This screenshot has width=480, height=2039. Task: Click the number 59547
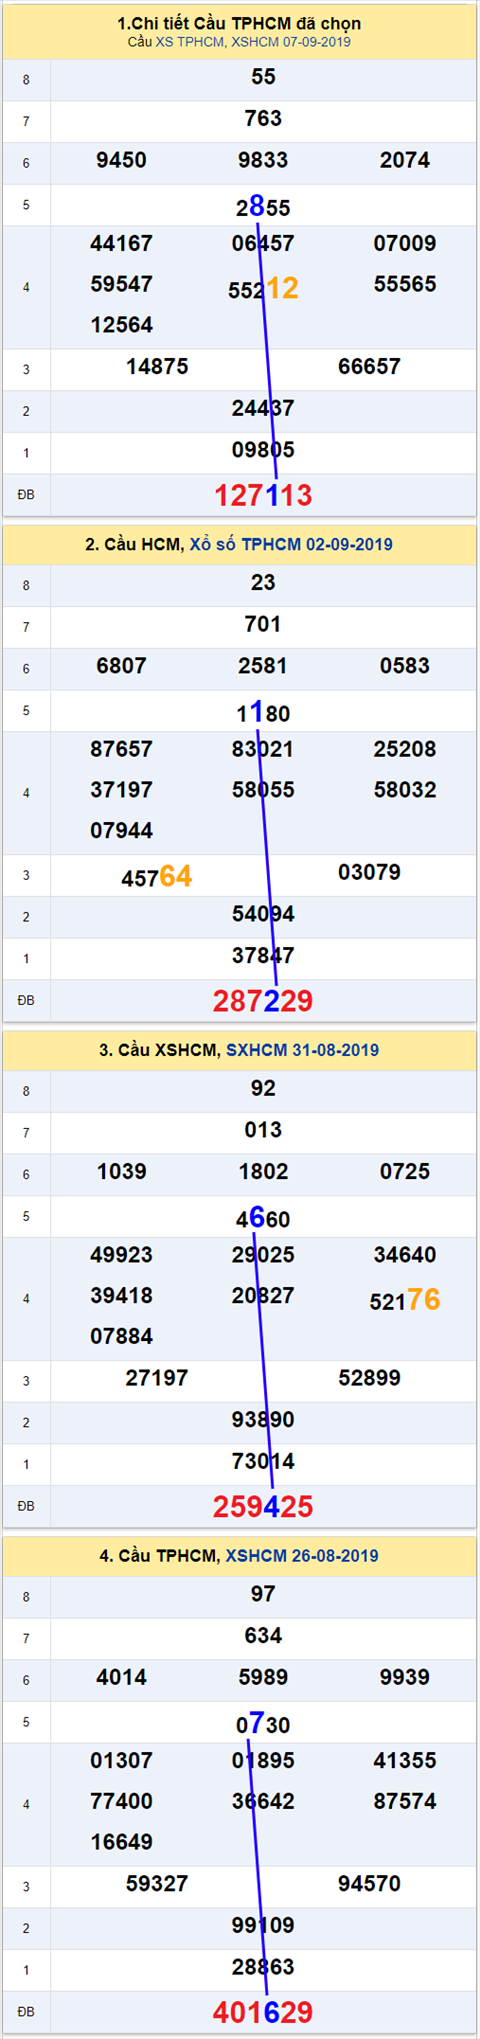point(122,284)
